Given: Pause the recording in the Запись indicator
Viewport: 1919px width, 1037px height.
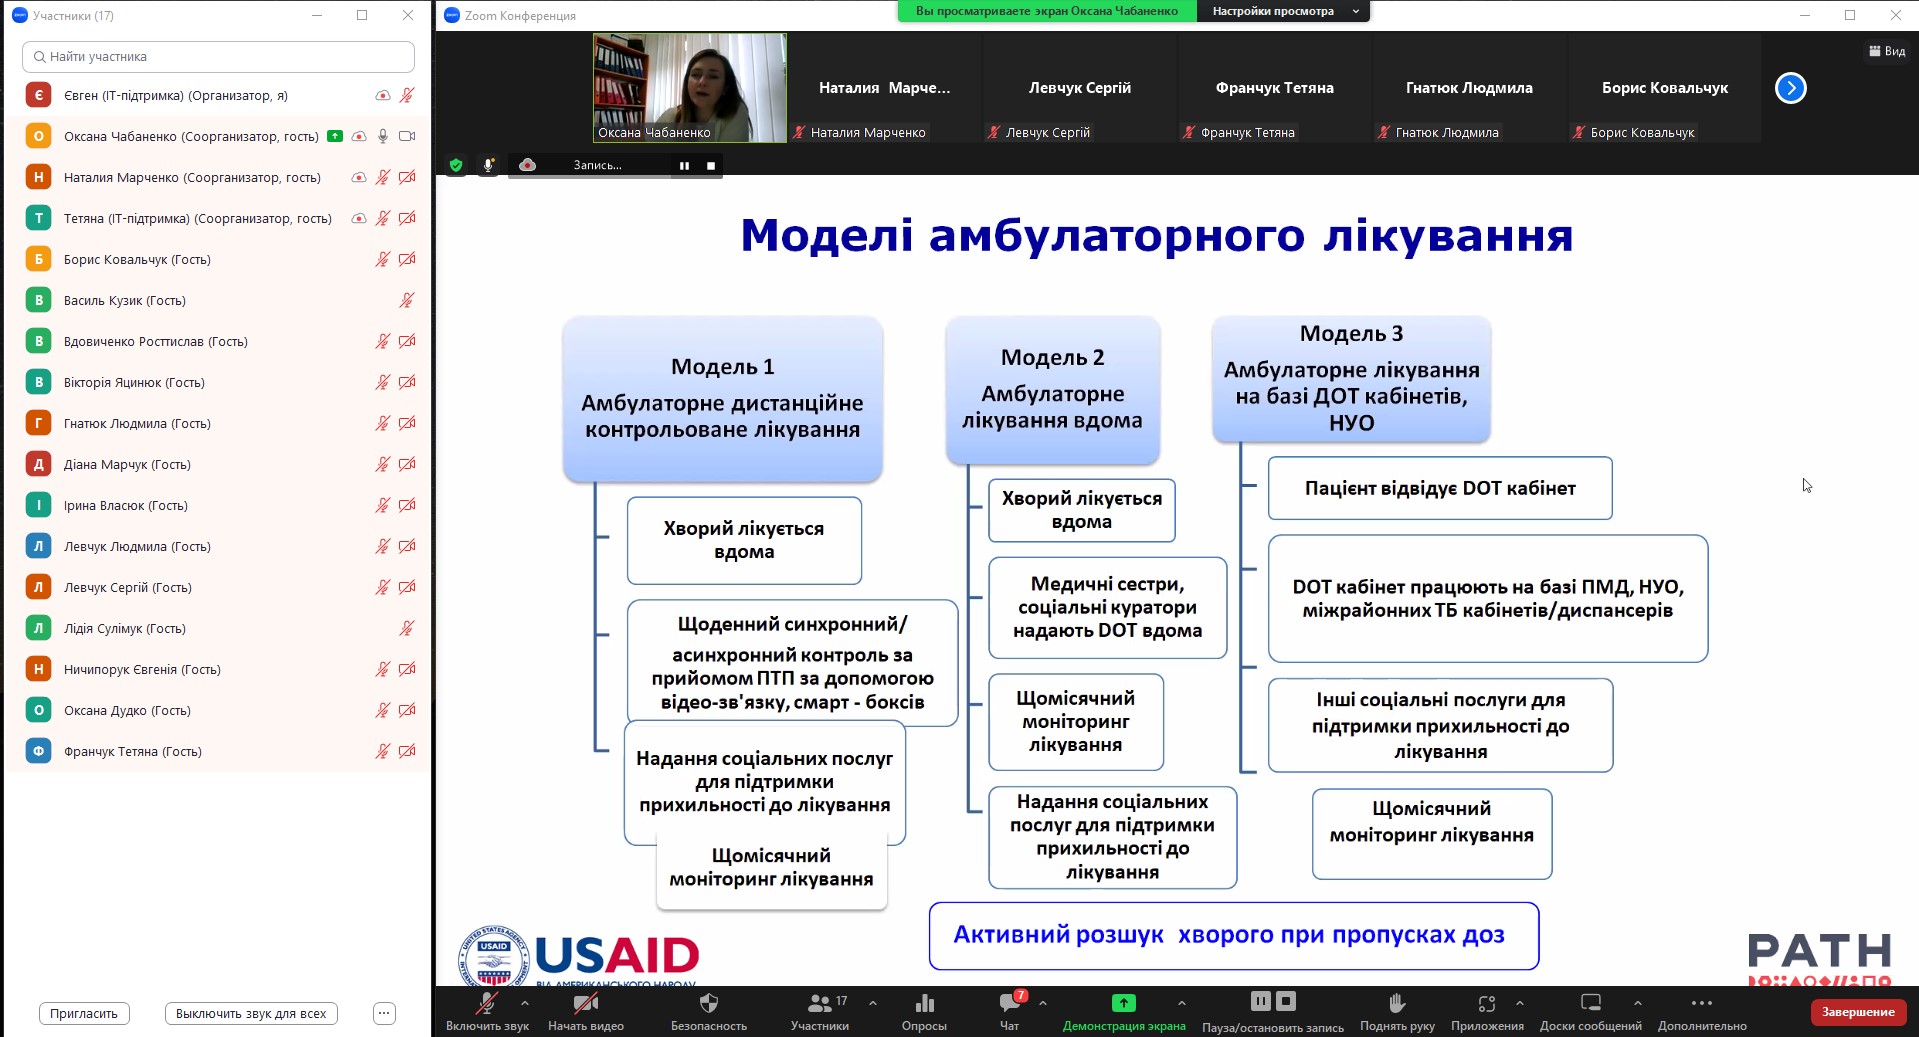Looking at the screenshot, I should click(x=684, y=166).
